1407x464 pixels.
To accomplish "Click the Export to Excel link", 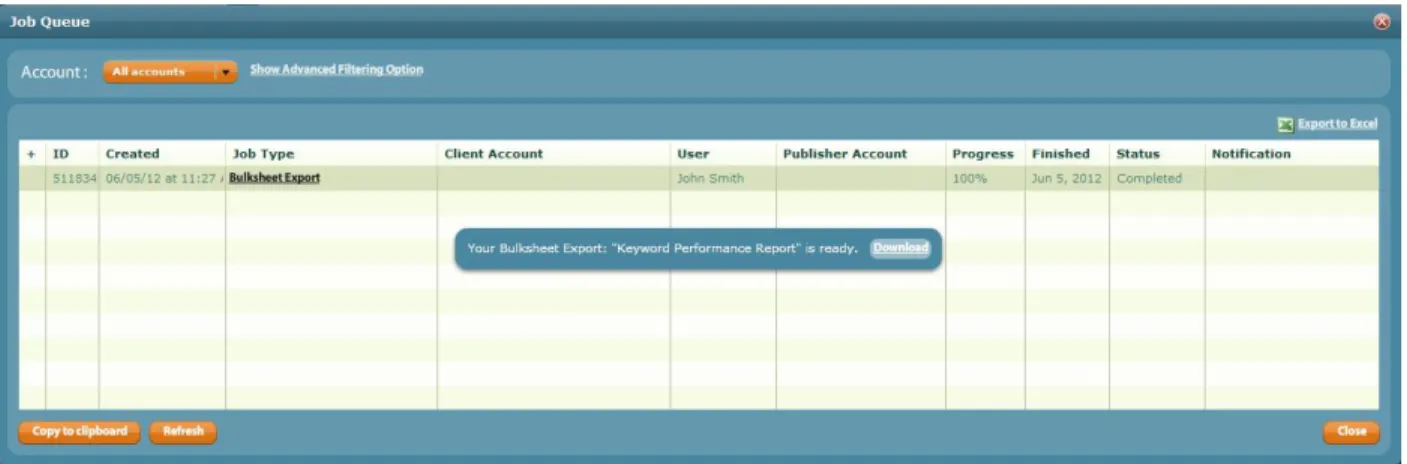I will pos(1337,124).
